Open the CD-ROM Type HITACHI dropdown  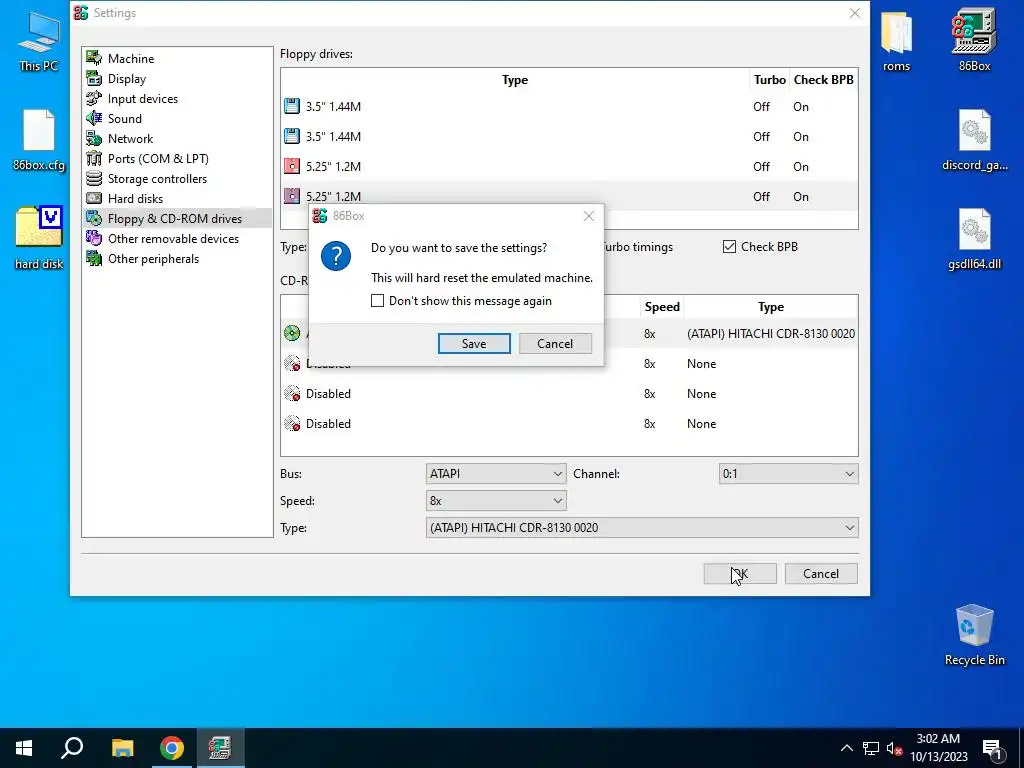642,527
